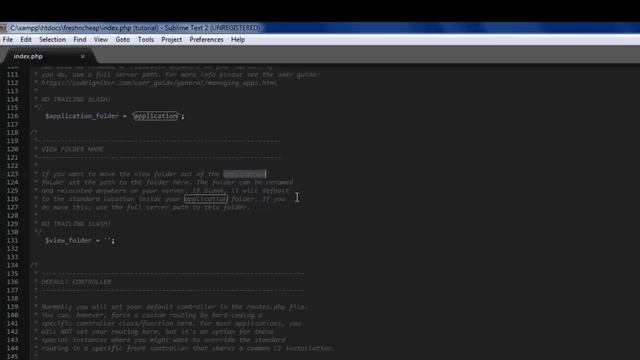The height and width of the screenshot is (360, 640).
Task: Click the codeigniter.com URL on line 112
Action: pos(159,83)
